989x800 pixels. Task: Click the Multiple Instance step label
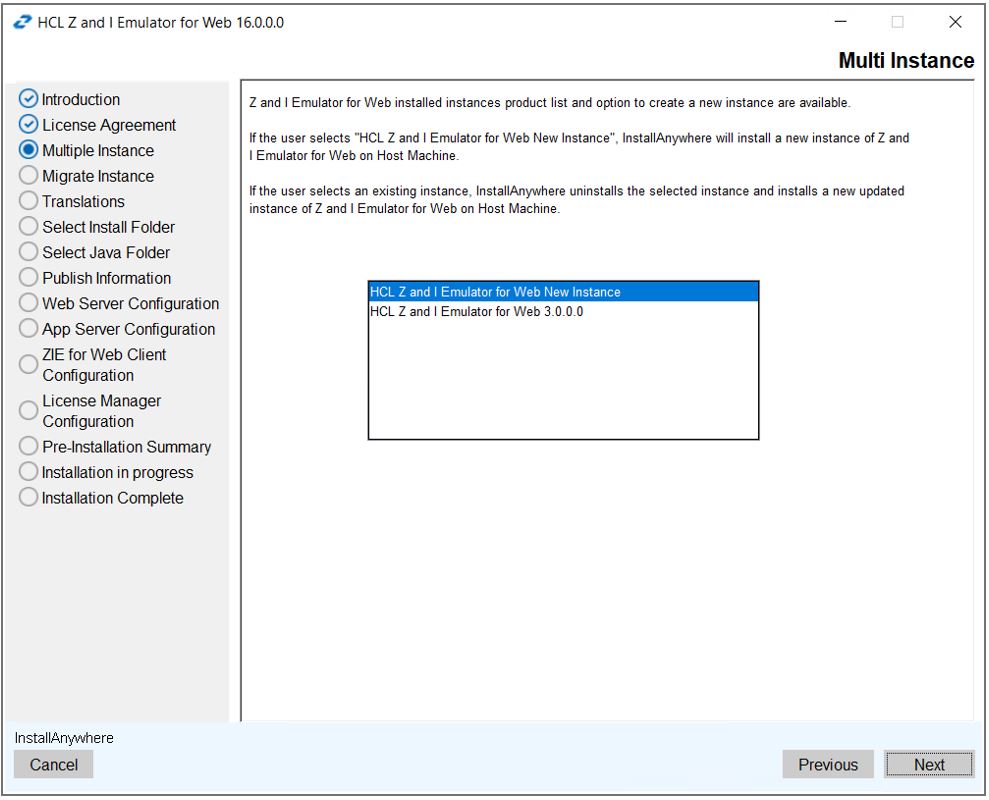pos(98,151)
